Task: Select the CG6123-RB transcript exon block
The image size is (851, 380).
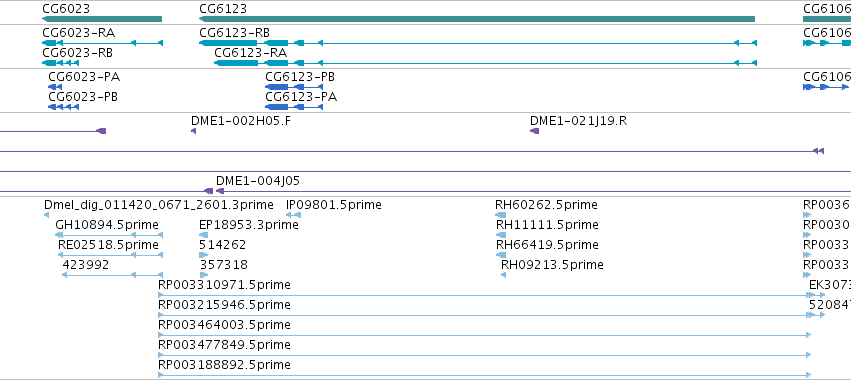Action: point(228,43)
